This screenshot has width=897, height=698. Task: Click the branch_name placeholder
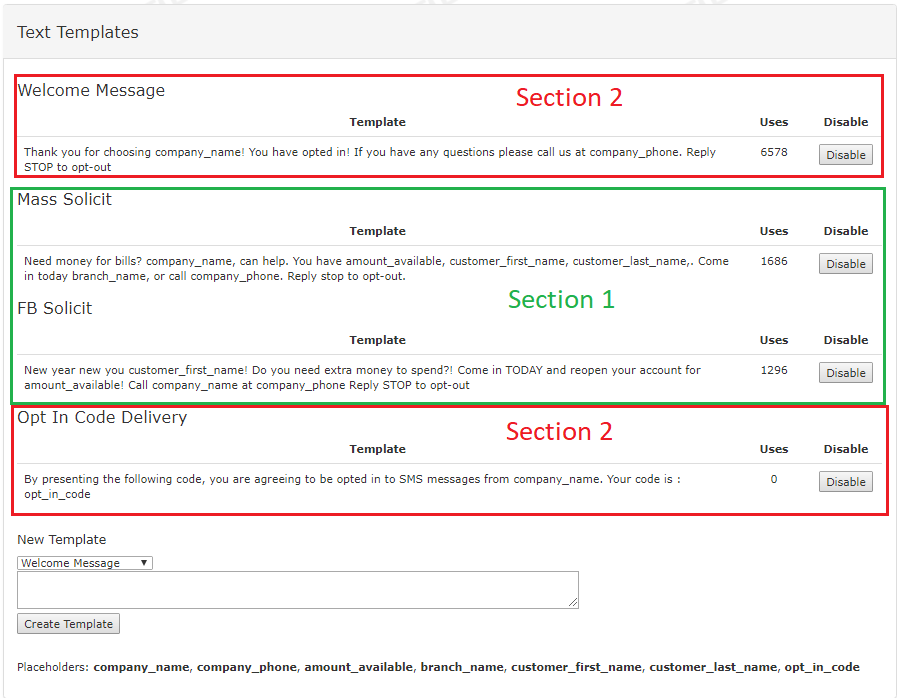coord(462,667)
